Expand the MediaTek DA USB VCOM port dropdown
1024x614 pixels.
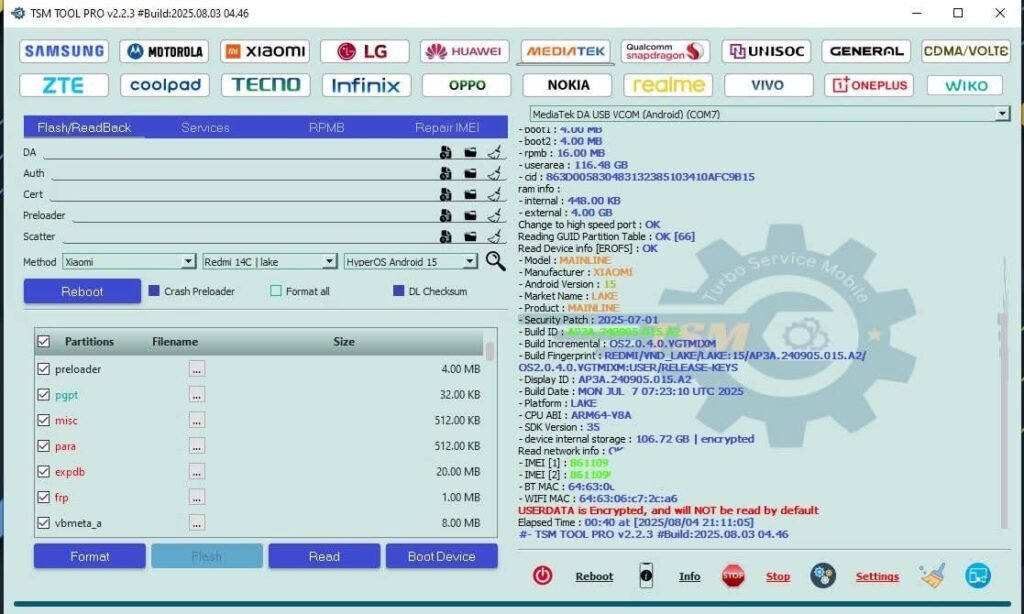1002,115
